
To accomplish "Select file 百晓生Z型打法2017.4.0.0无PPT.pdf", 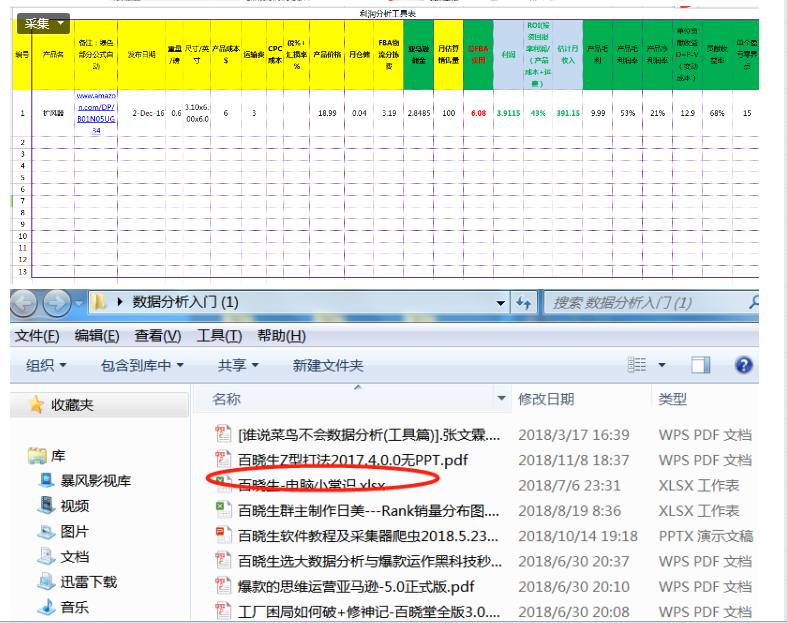I will (353, 460).
